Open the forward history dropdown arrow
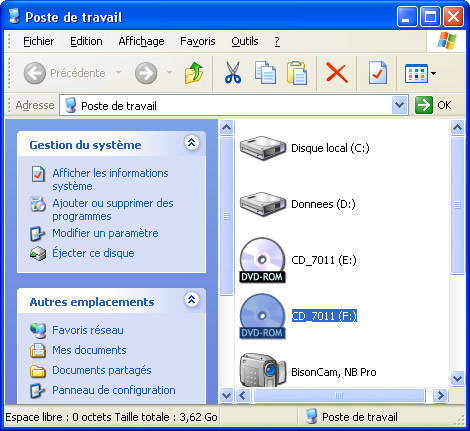470x431 pixels. 169,72
